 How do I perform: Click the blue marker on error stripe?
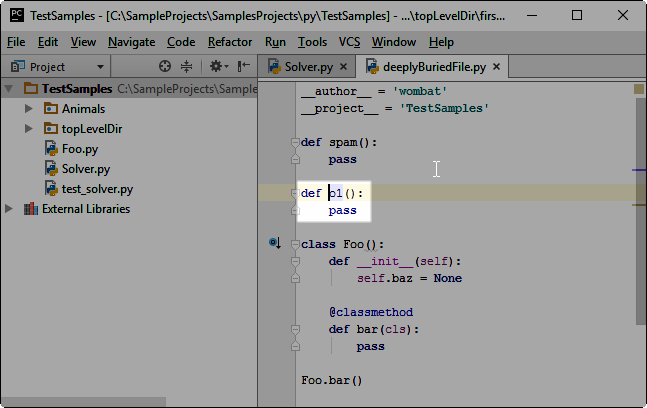click(x=638, y=171)
